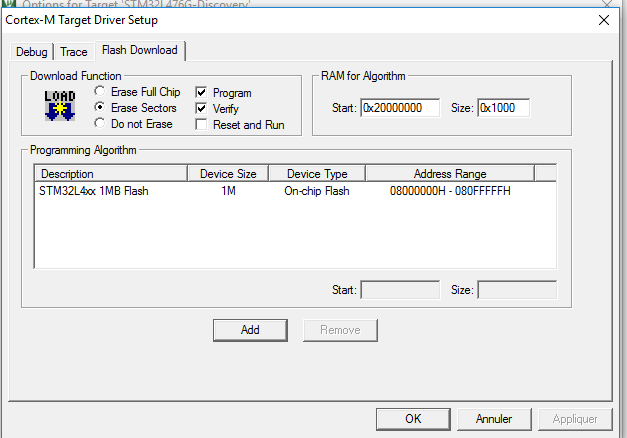This screenshot has height=438, width=627.
Task: Click the Programming Algorithm Size field
Action: click(x=517, y=290)
